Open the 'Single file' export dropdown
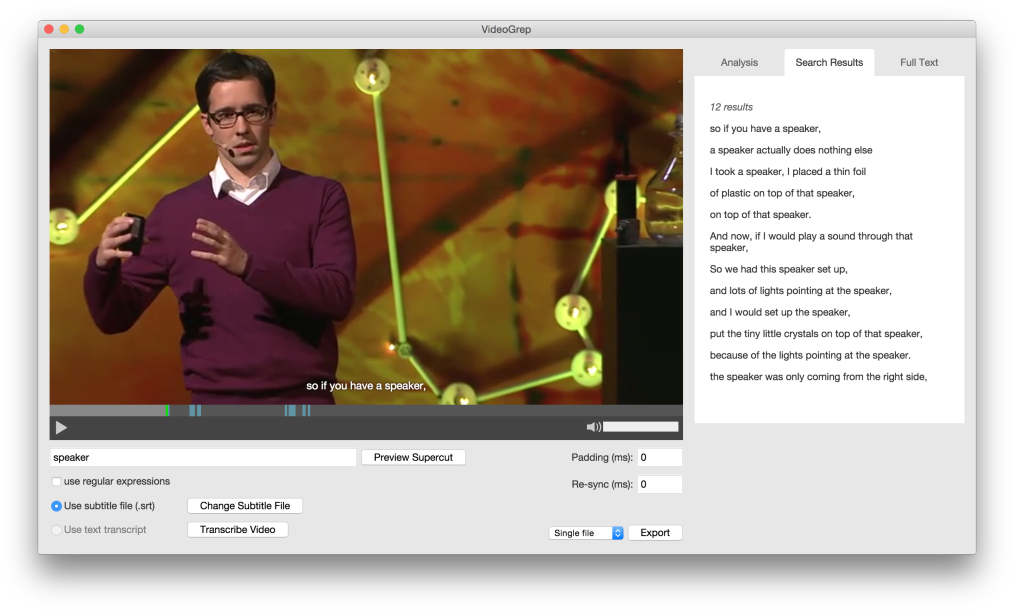1013x611 pixels. pyautogui.click(x=586, y=533)
